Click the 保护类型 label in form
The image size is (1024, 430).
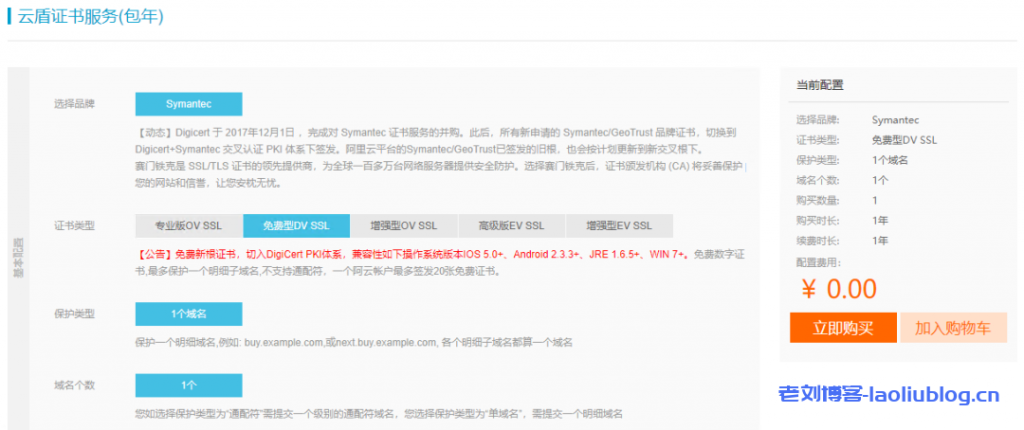coord(74,314)
